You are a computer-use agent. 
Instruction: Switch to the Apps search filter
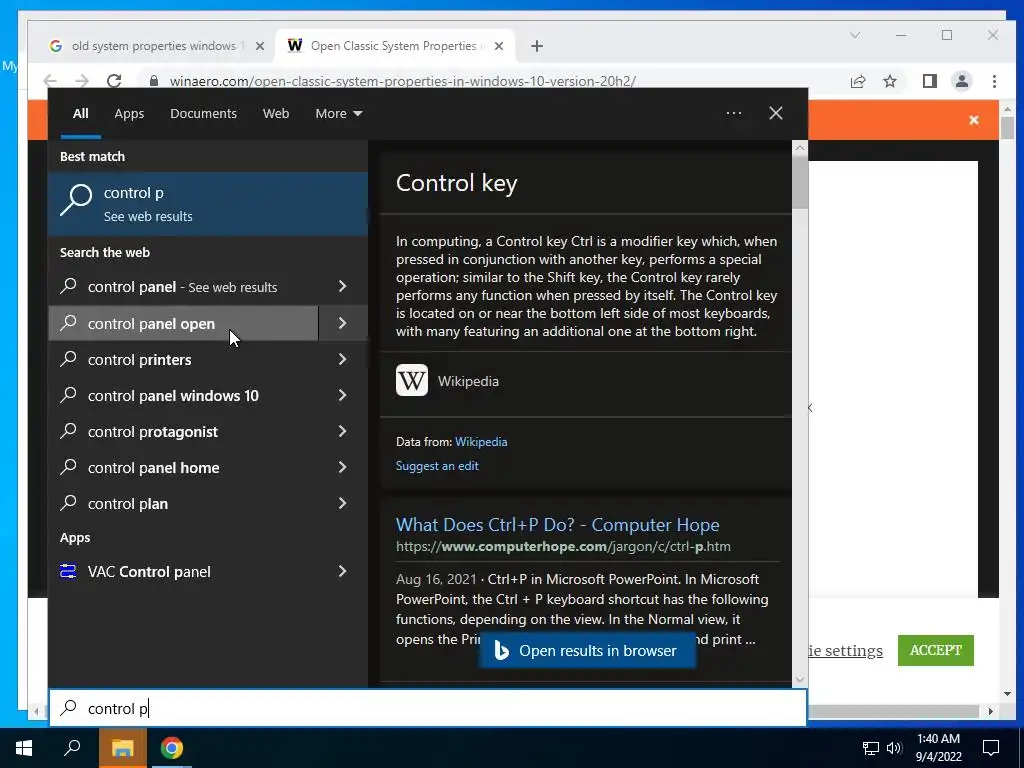(x=129, y=114)
